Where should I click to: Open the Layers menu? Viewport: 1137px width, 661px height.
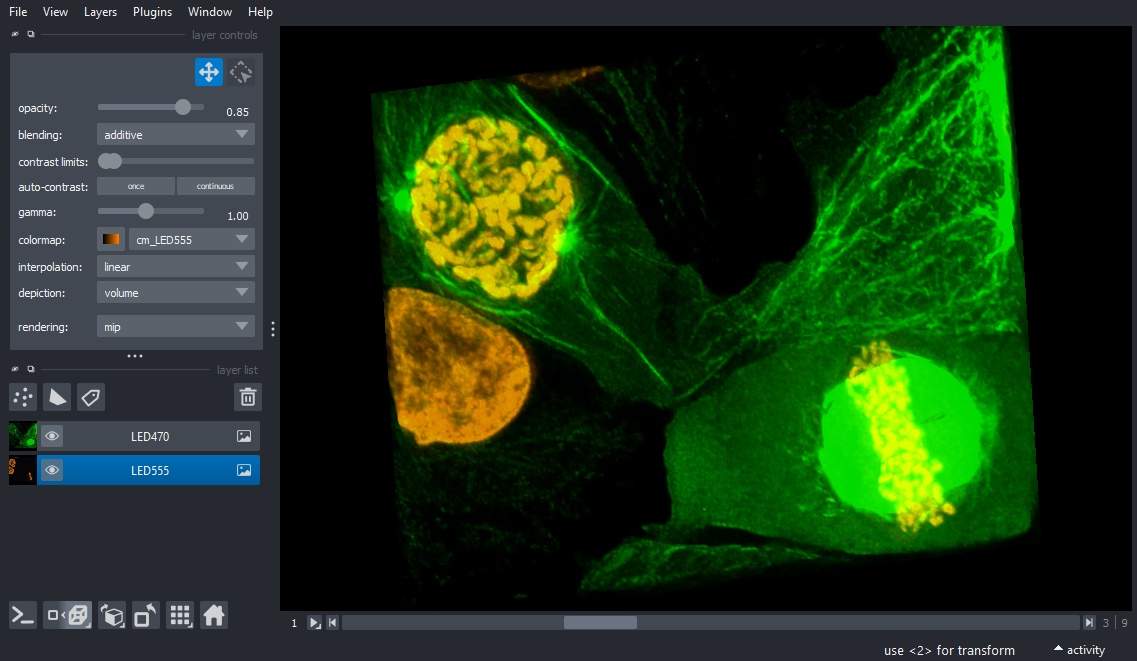click(x=100, y=12)
